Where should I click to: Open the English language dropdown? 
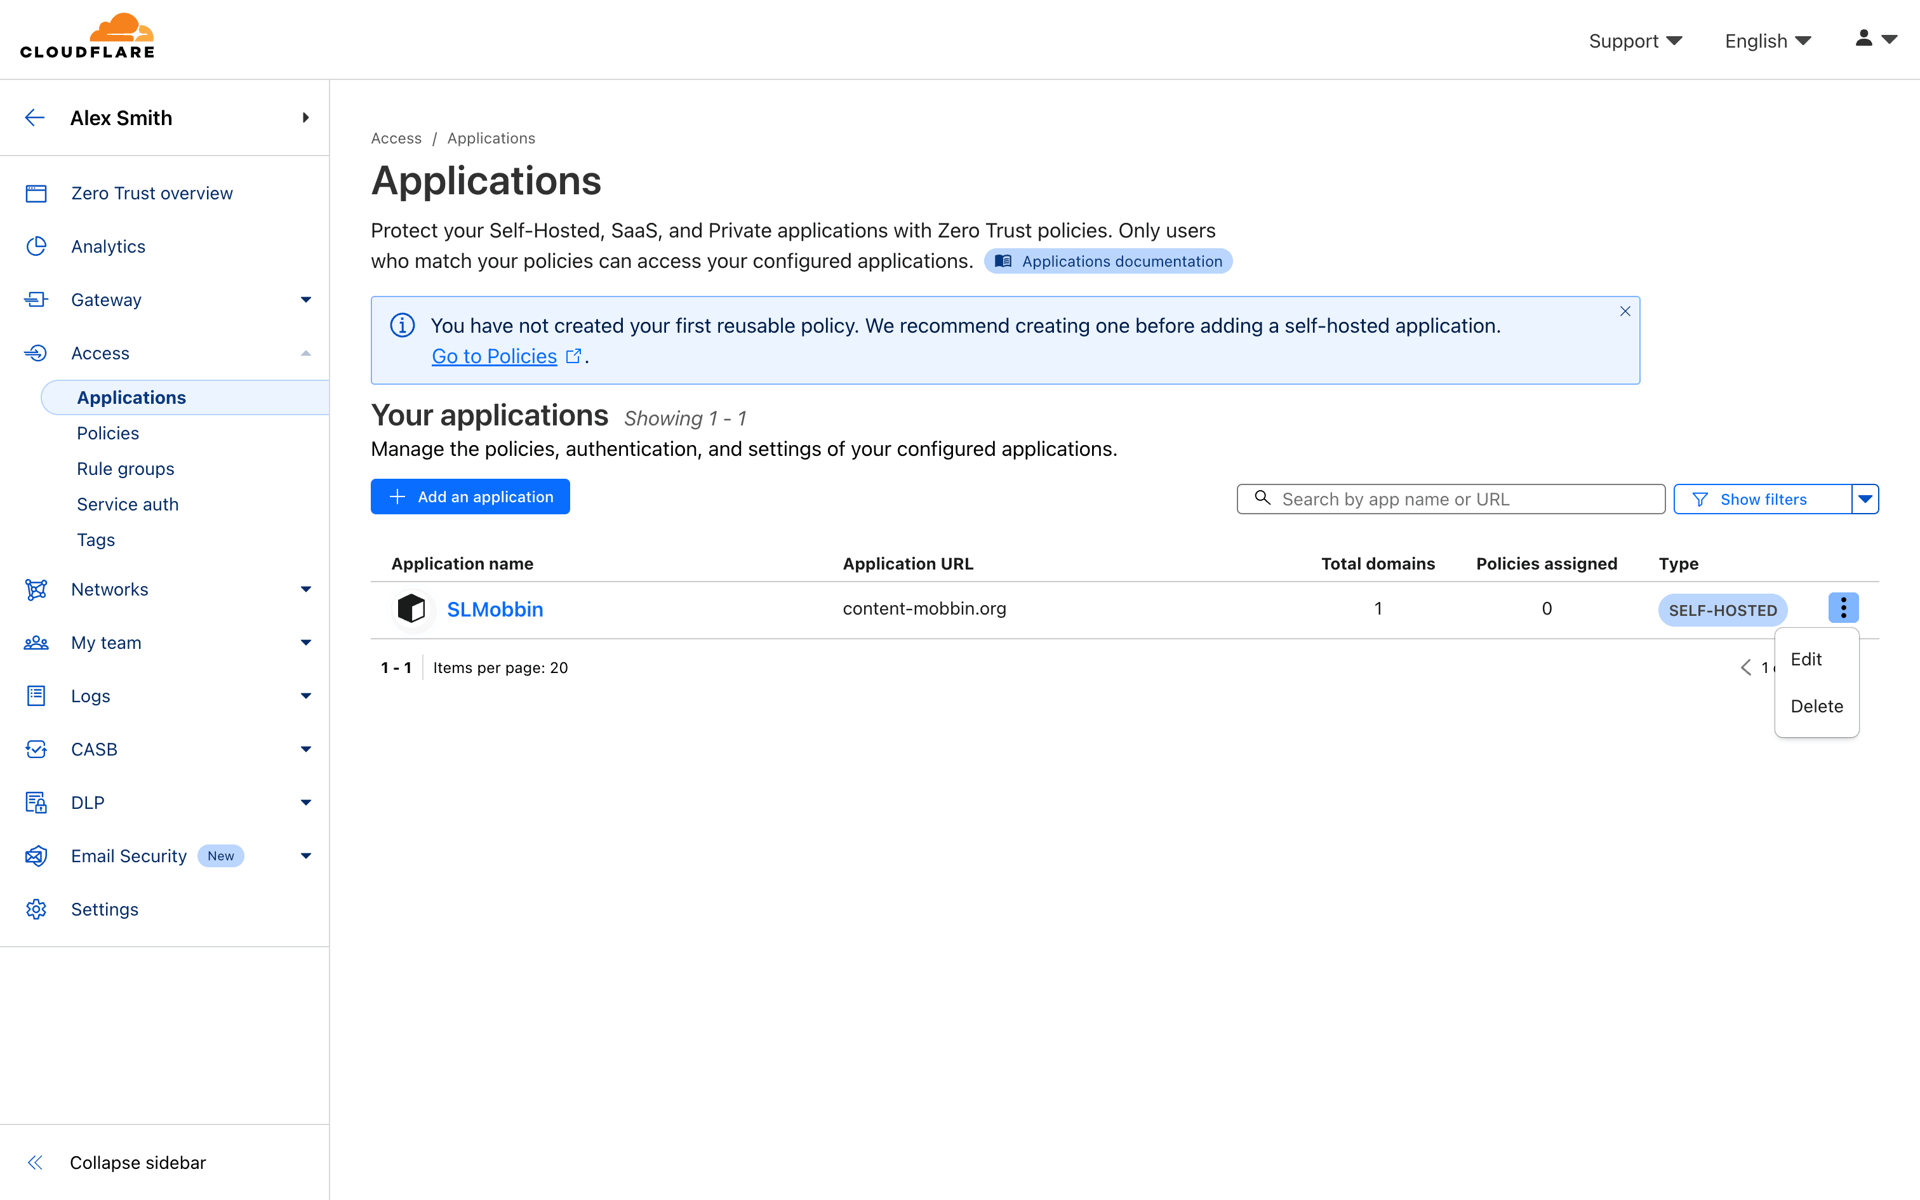coord(1768,41)
